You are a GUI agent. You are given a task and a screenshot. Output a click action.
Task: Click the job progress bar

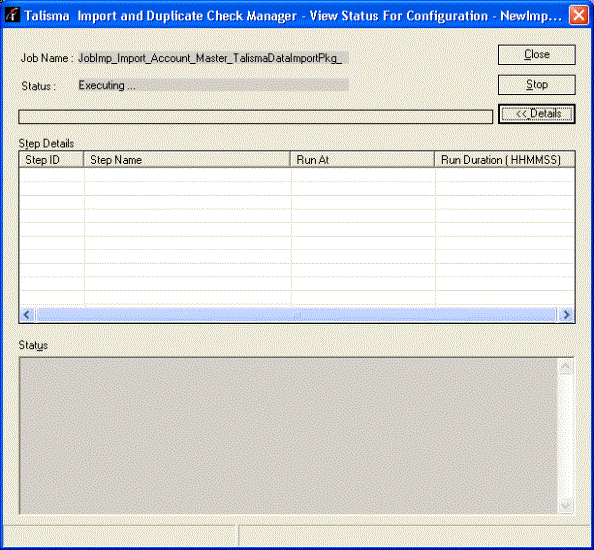tap(256, 117)
